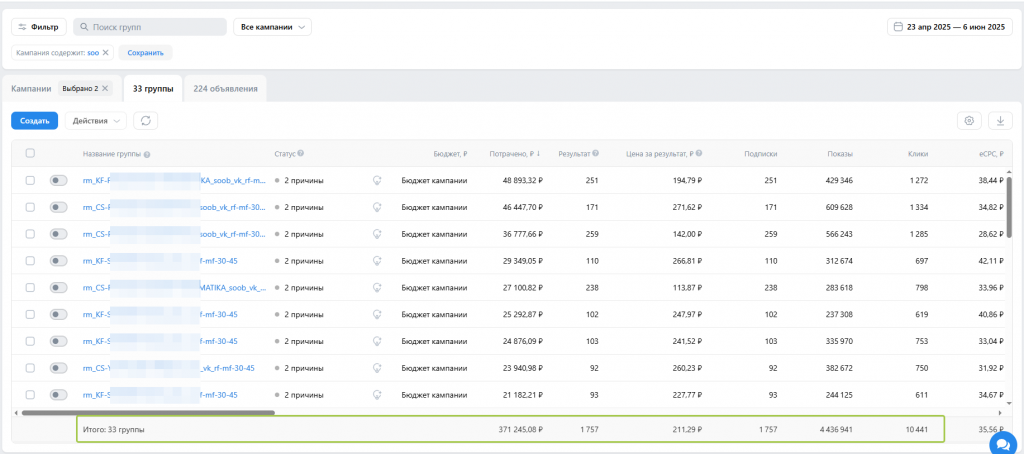Switch to the Кампании tab
This screenshot has width=1024, height=454.
point(31,88)
